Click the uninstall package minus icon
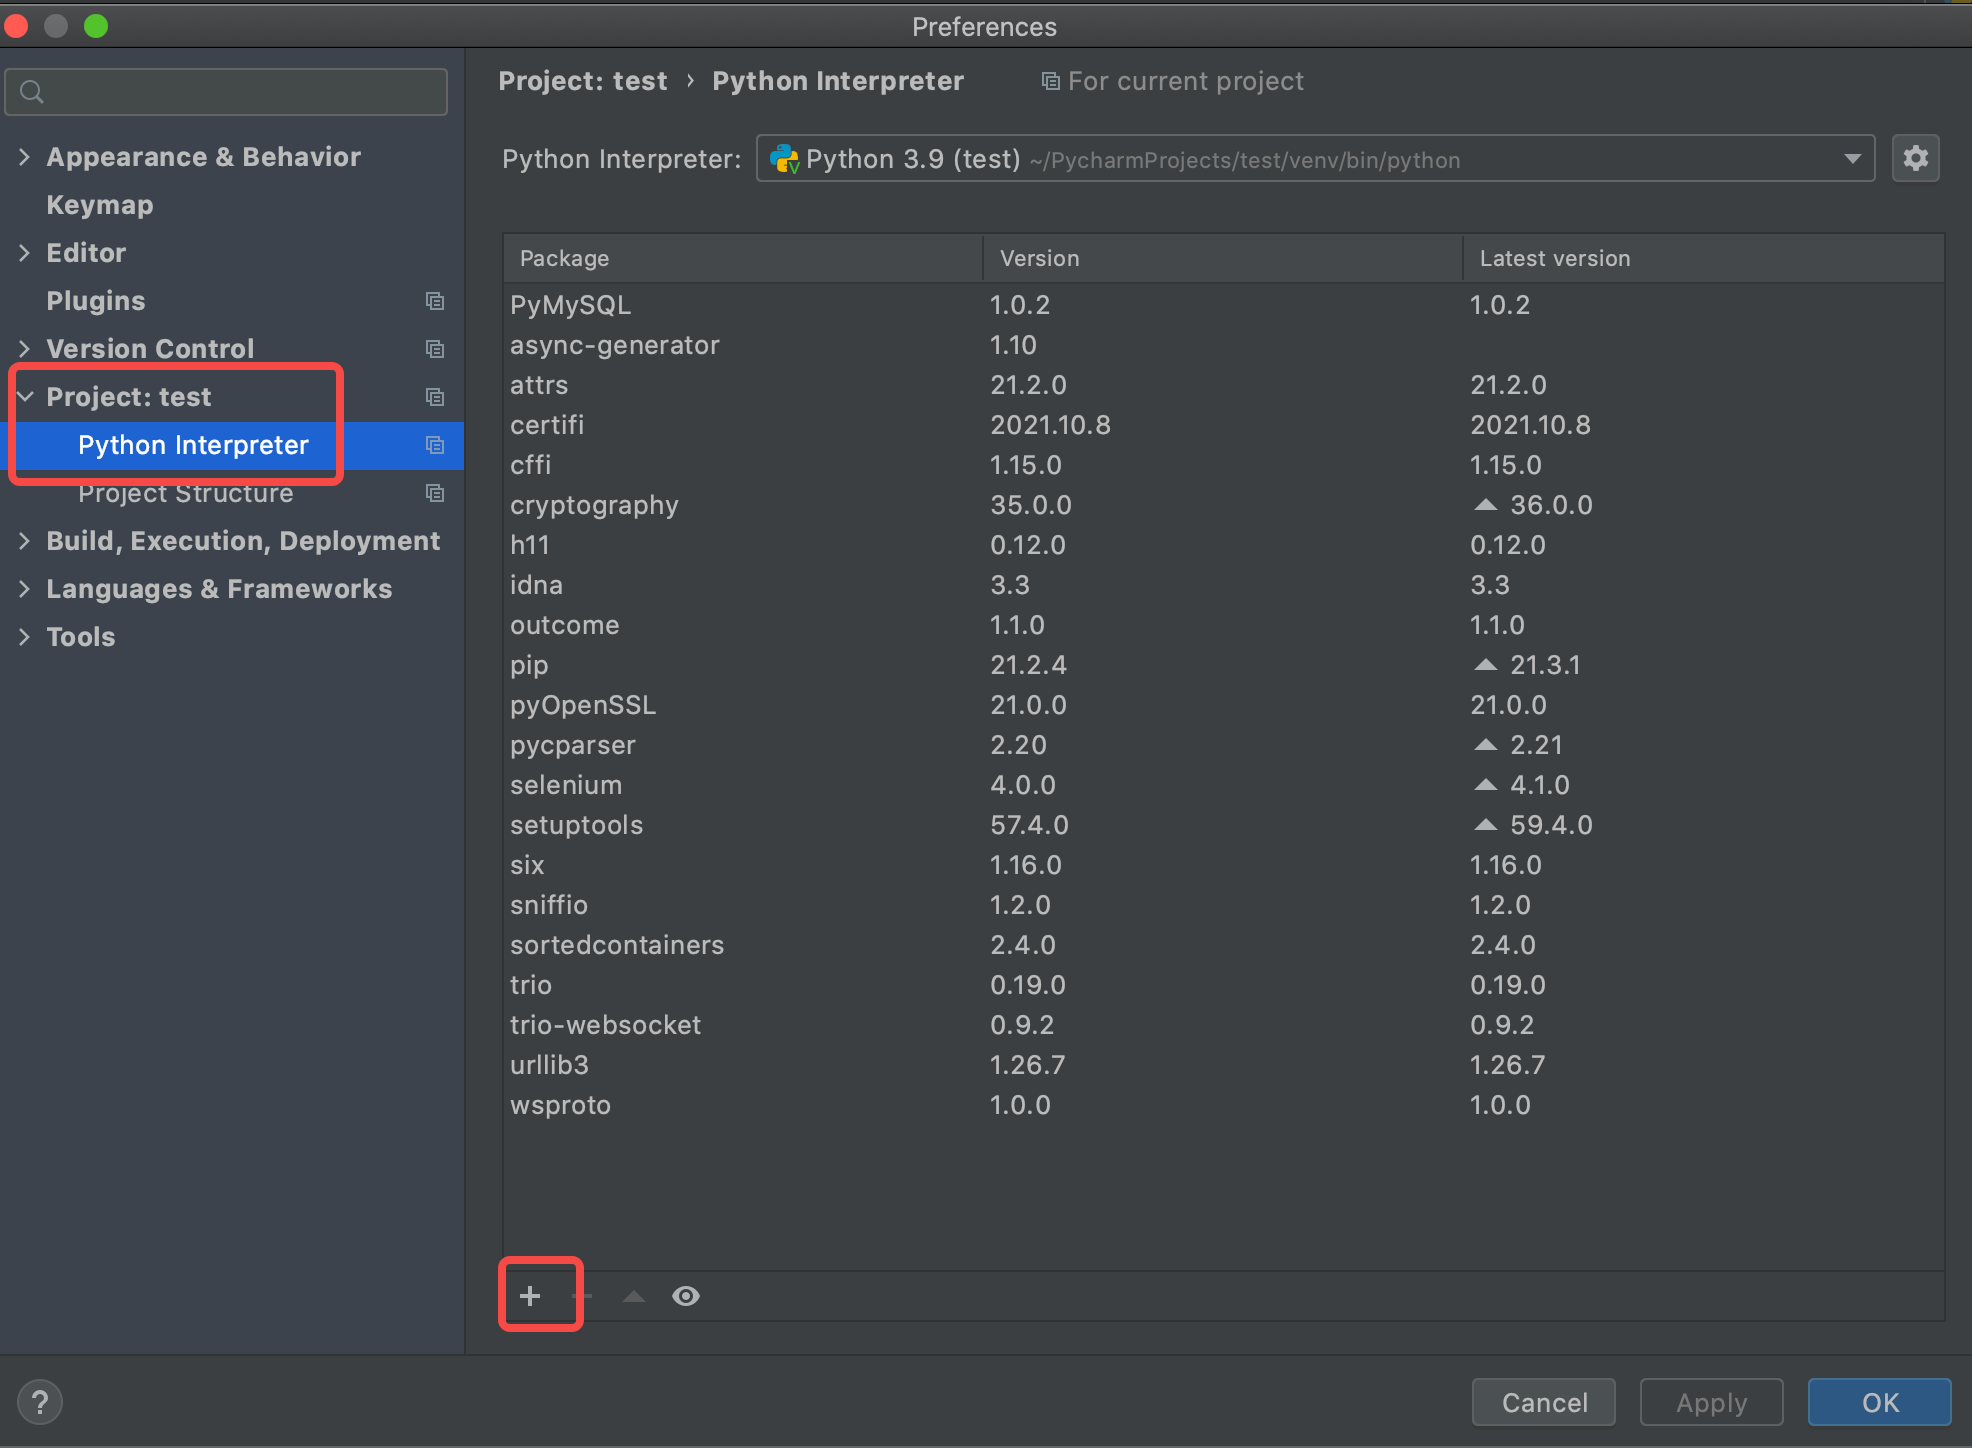The image size is (1972, 1448). 583,1296
